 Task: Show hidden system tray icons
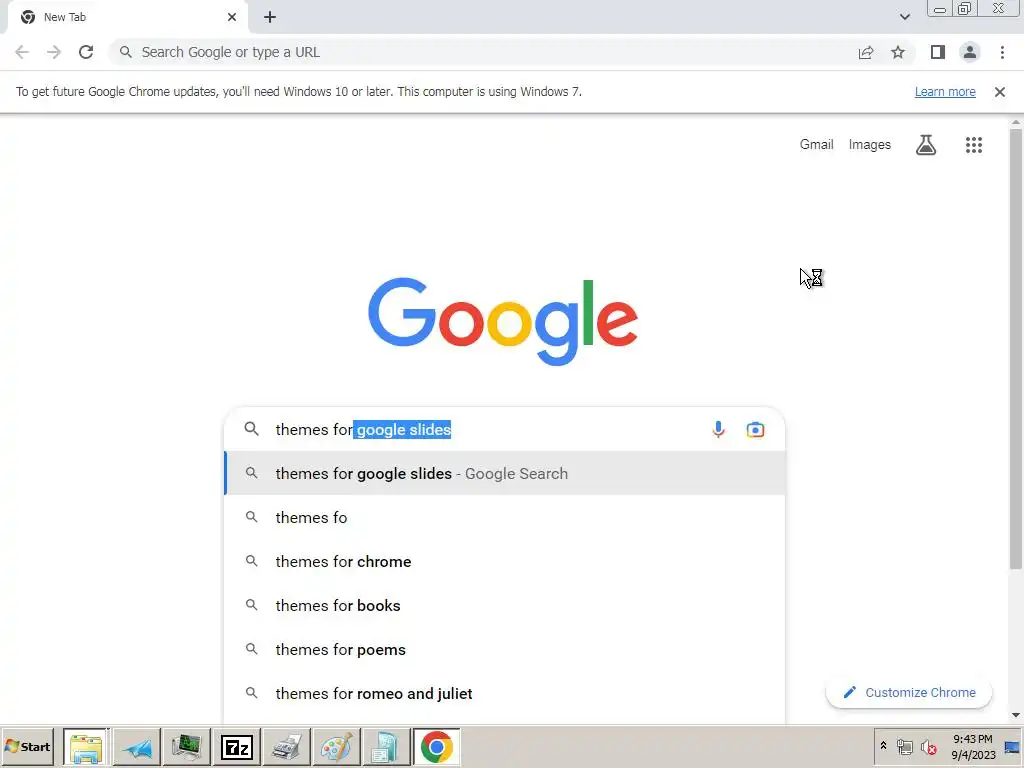[x=884, y=746]
